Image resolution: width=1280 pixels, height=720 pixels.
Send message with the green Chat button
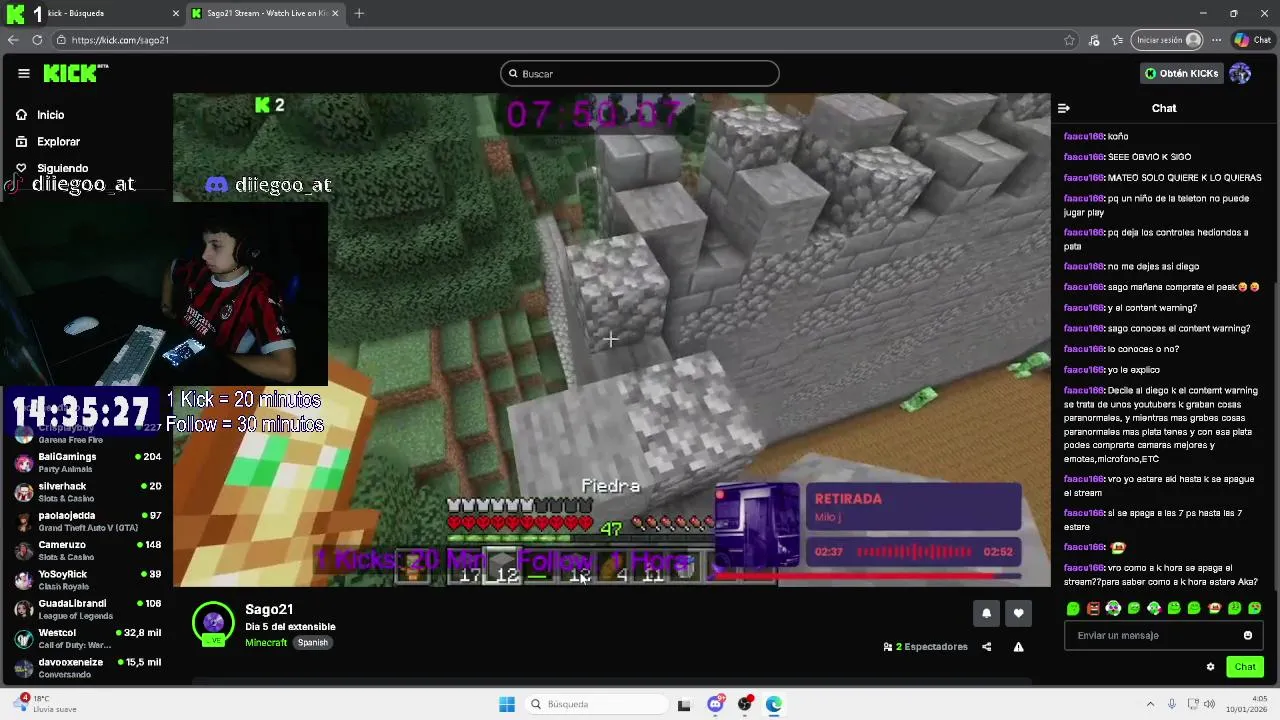pyautogui.click(x=1245, y=667)
